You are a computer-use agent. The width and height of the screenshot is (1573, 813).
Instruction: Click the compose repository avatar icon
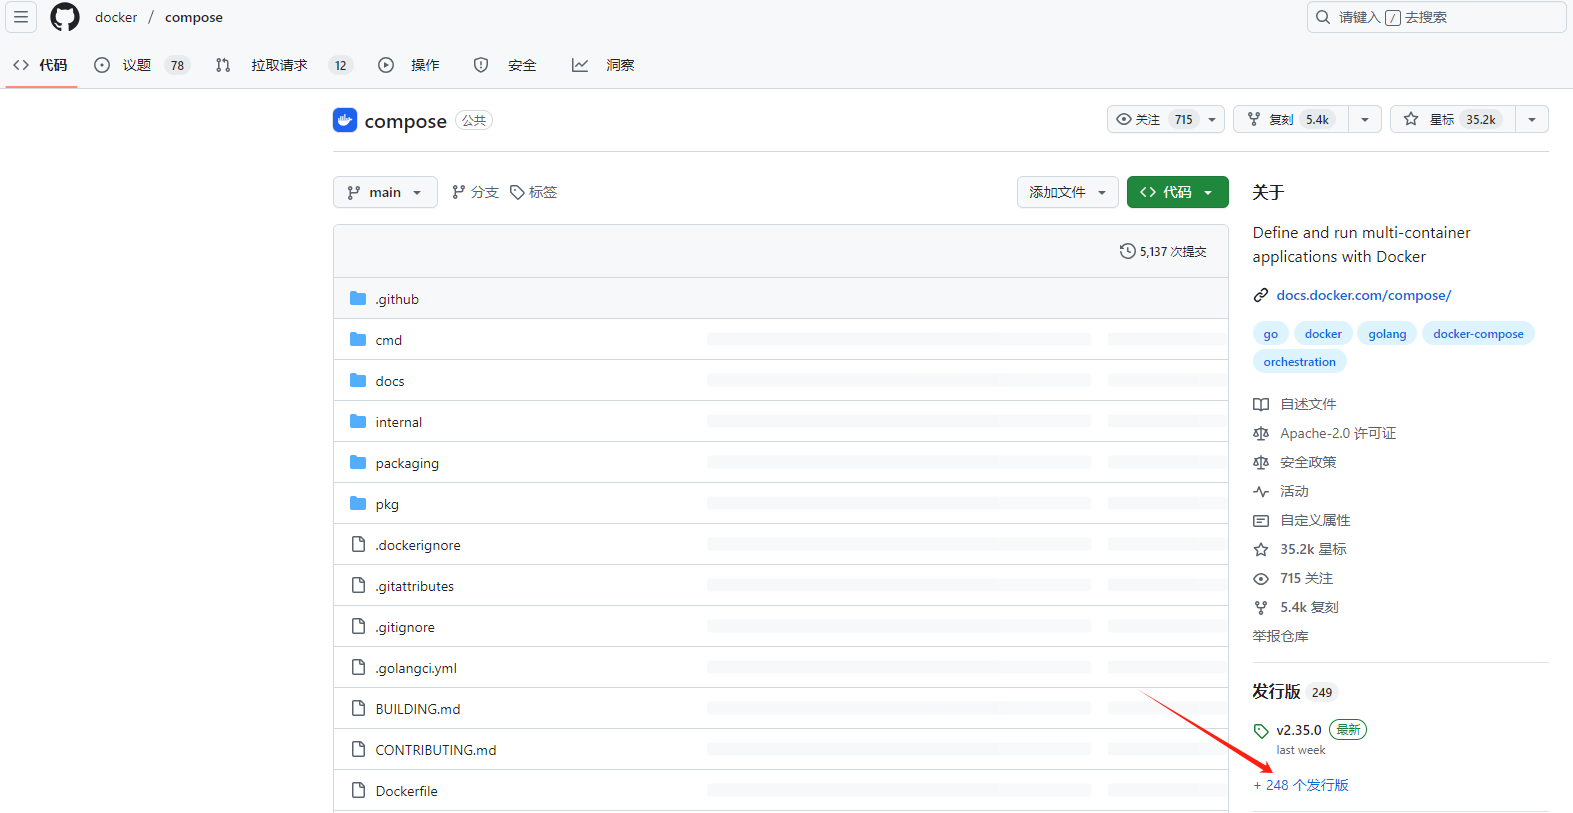[345, 120]
